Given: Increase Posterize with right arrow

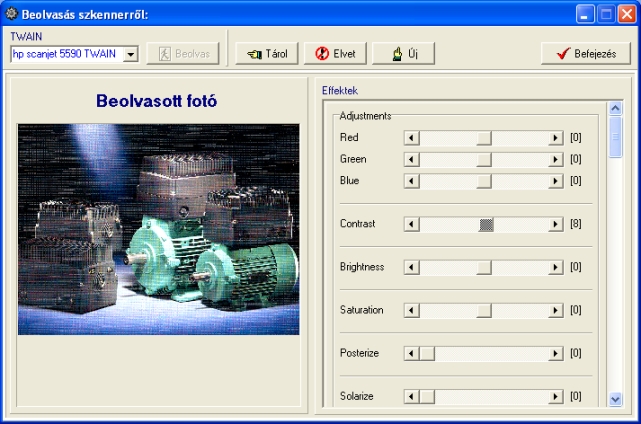Looking at the screenshot, I should click(556, 353).
